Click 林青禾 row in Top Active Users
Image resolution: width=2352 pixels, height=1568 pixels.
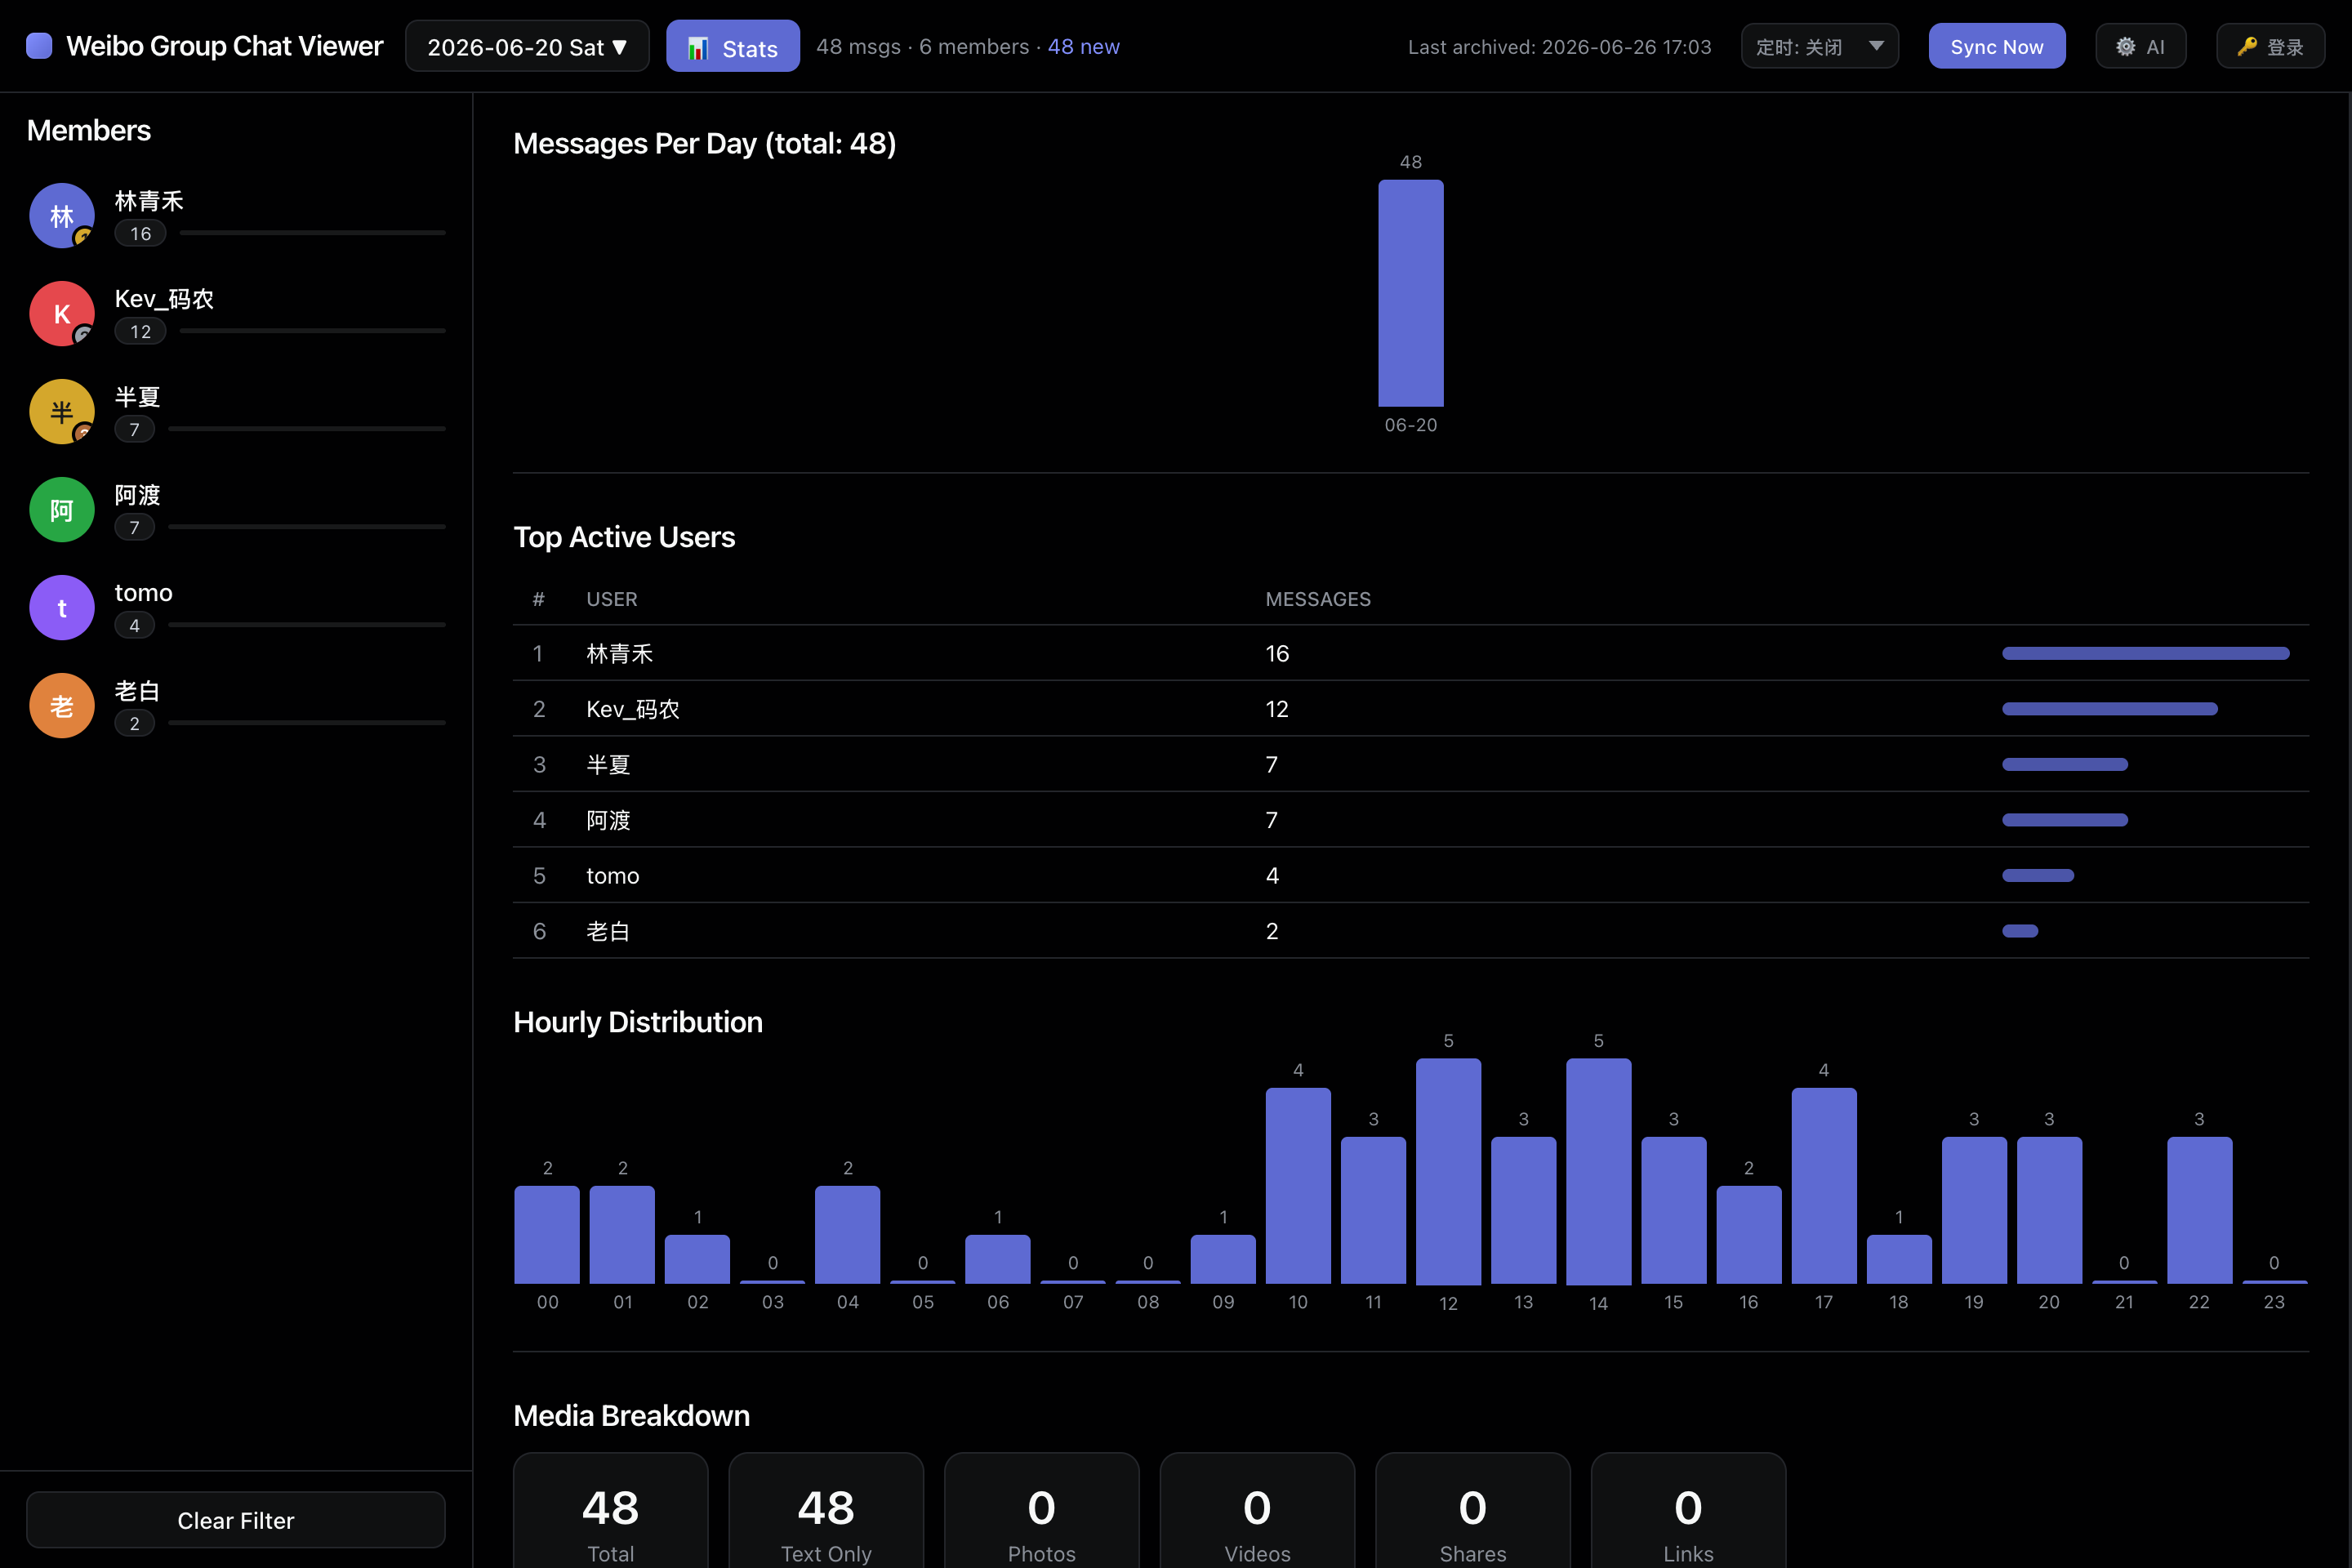coord(1410,653)
